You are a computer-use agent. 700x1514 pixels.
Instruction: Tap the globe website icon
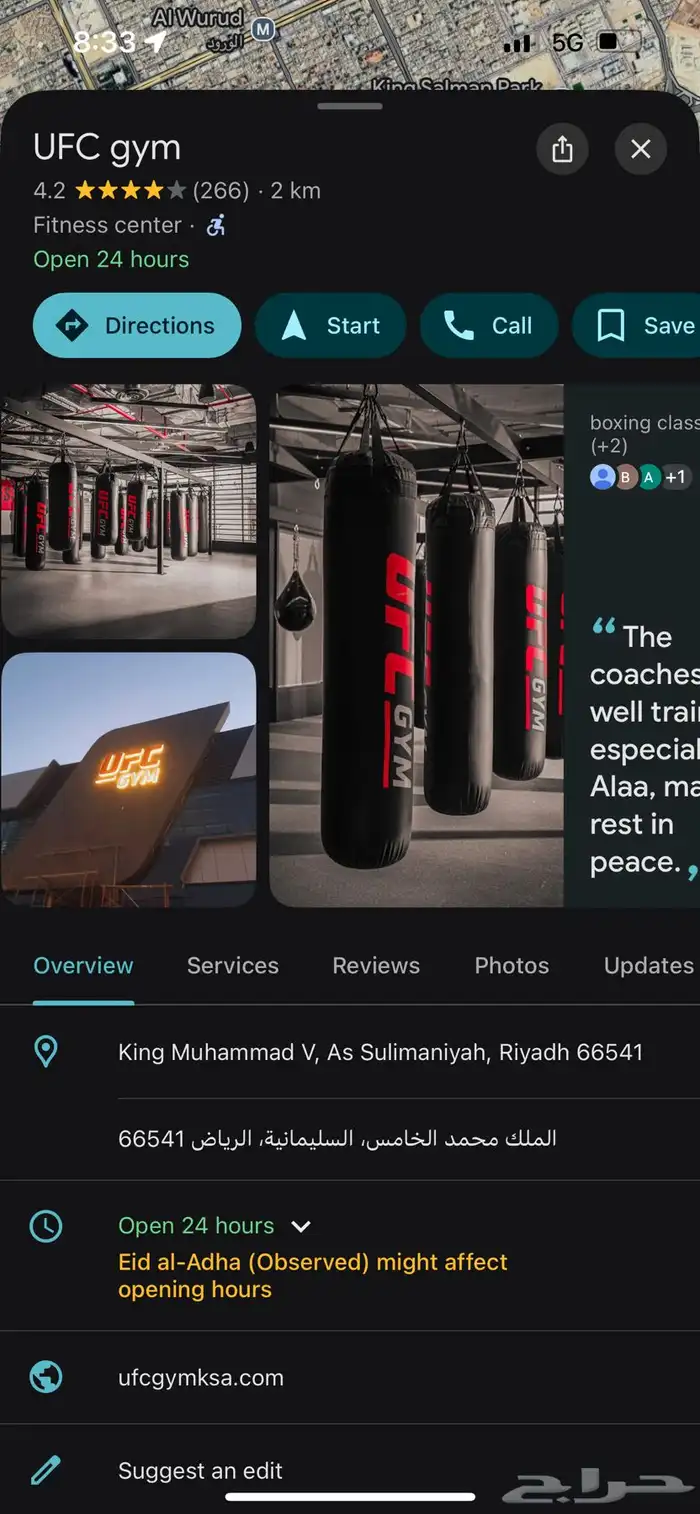46,1377
